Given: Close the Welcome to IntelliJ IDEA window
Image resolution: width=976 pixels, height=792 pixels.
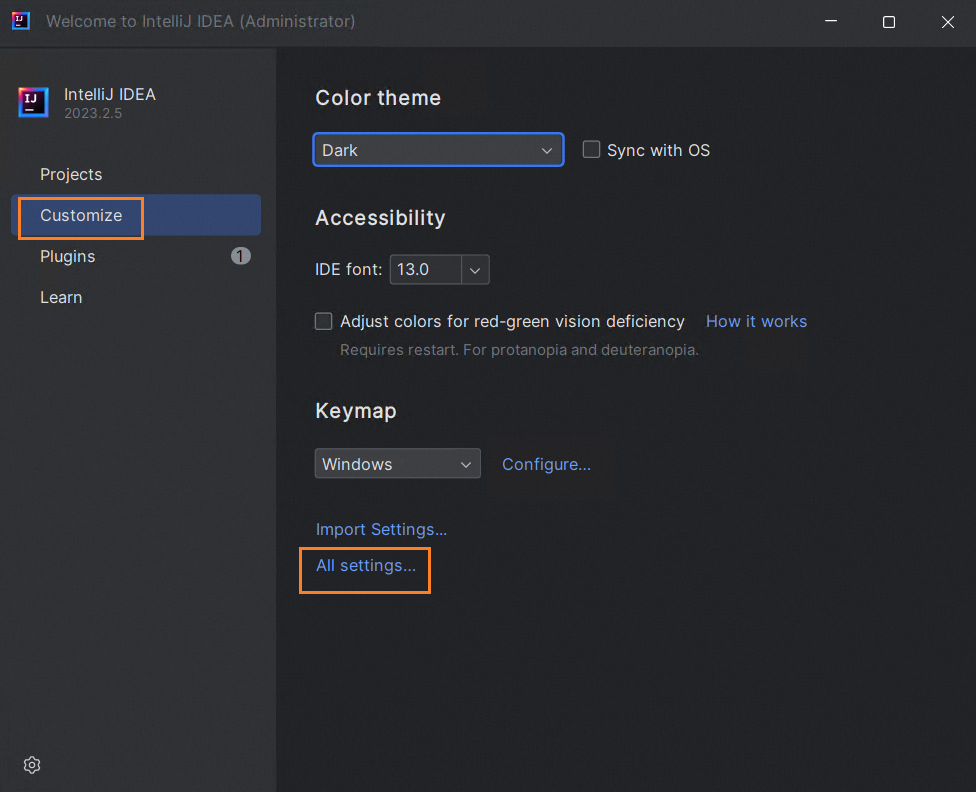Looking at the screenshot, I should coord(947,22).
